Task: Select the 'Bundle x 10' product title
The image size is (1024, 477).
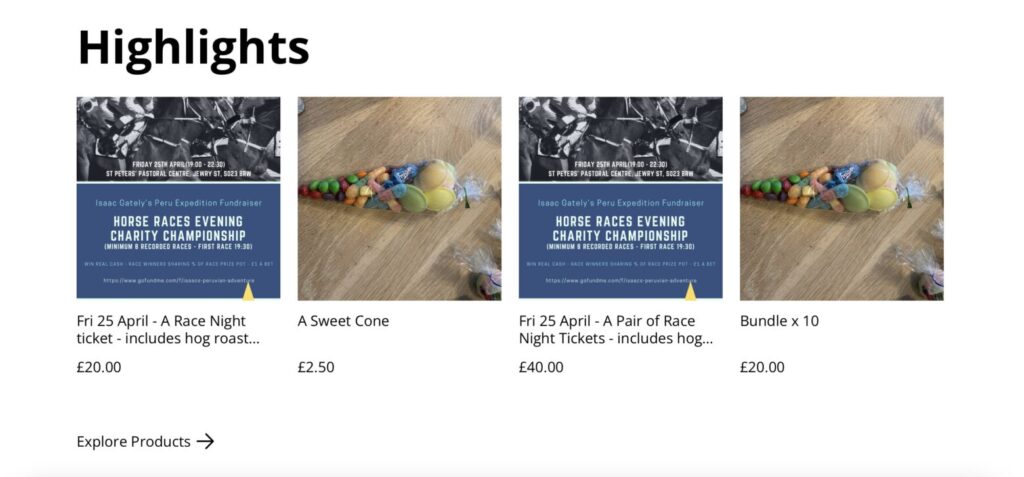Action: coord(779,321)
